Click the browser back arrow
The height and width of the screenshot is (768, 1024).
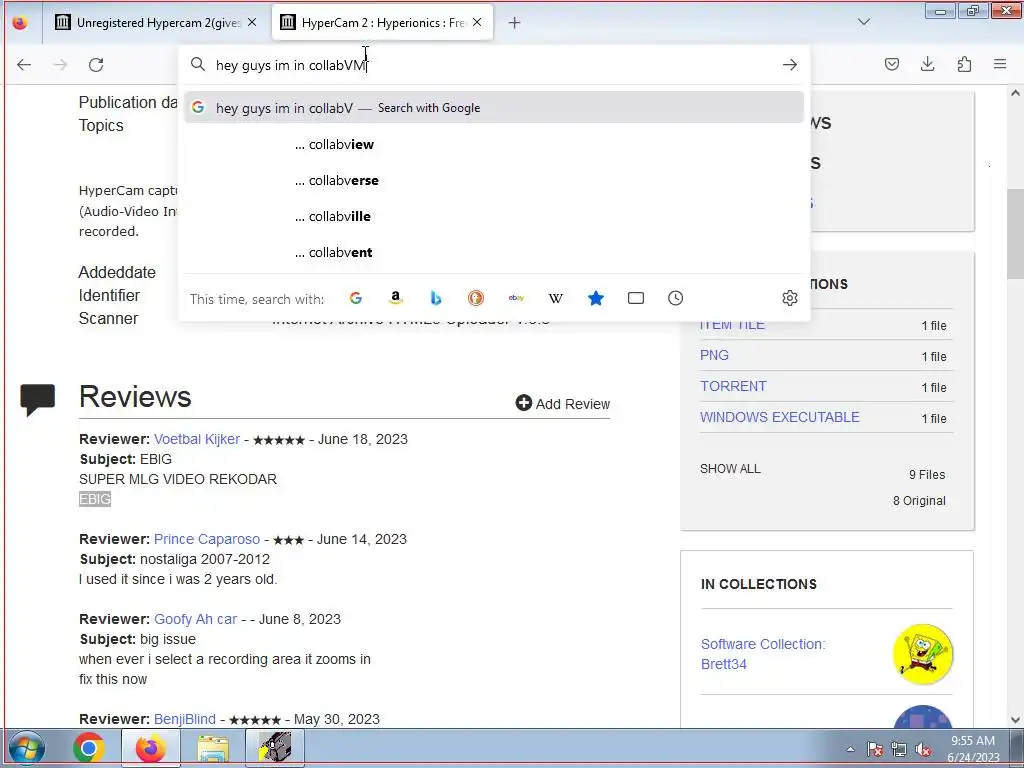pyautogui.click(x=24, y=65)
